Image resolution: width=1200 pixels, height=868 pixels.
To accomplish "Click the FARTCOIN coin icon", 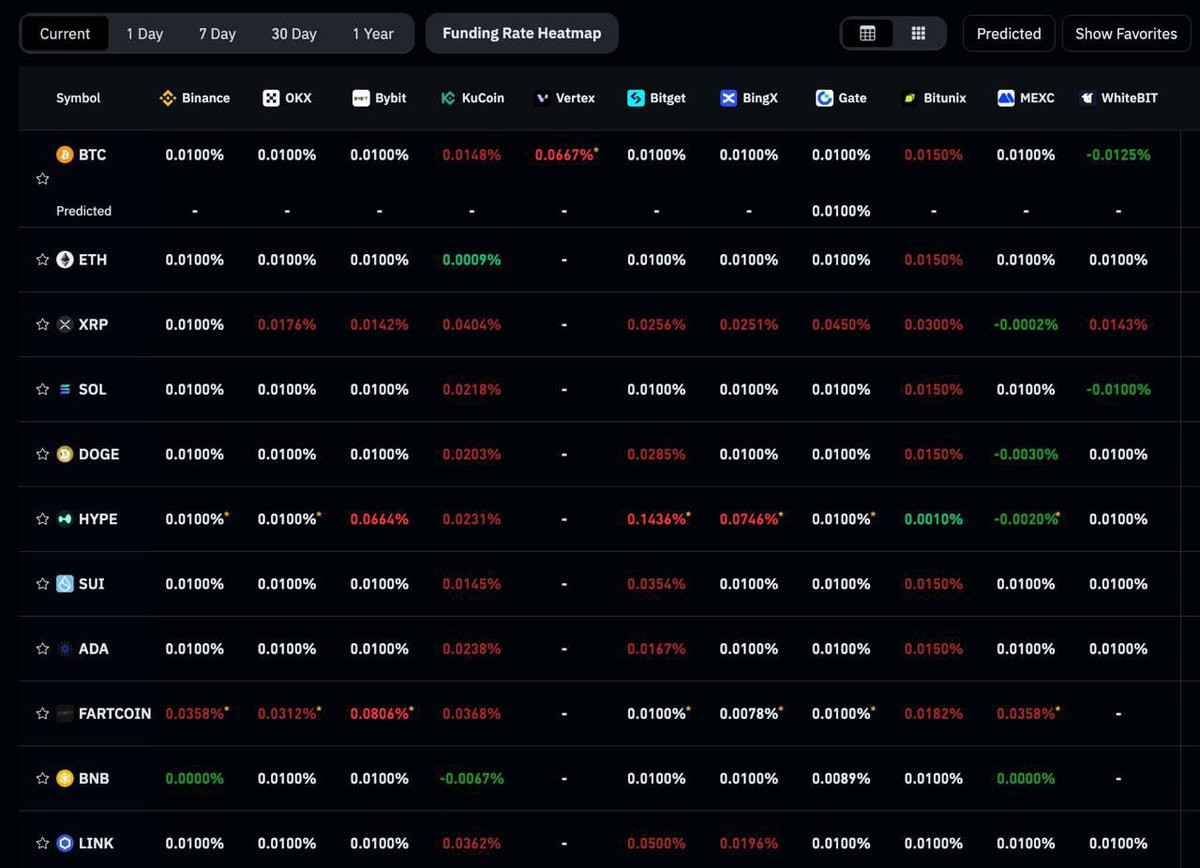I will coord(65,714).
